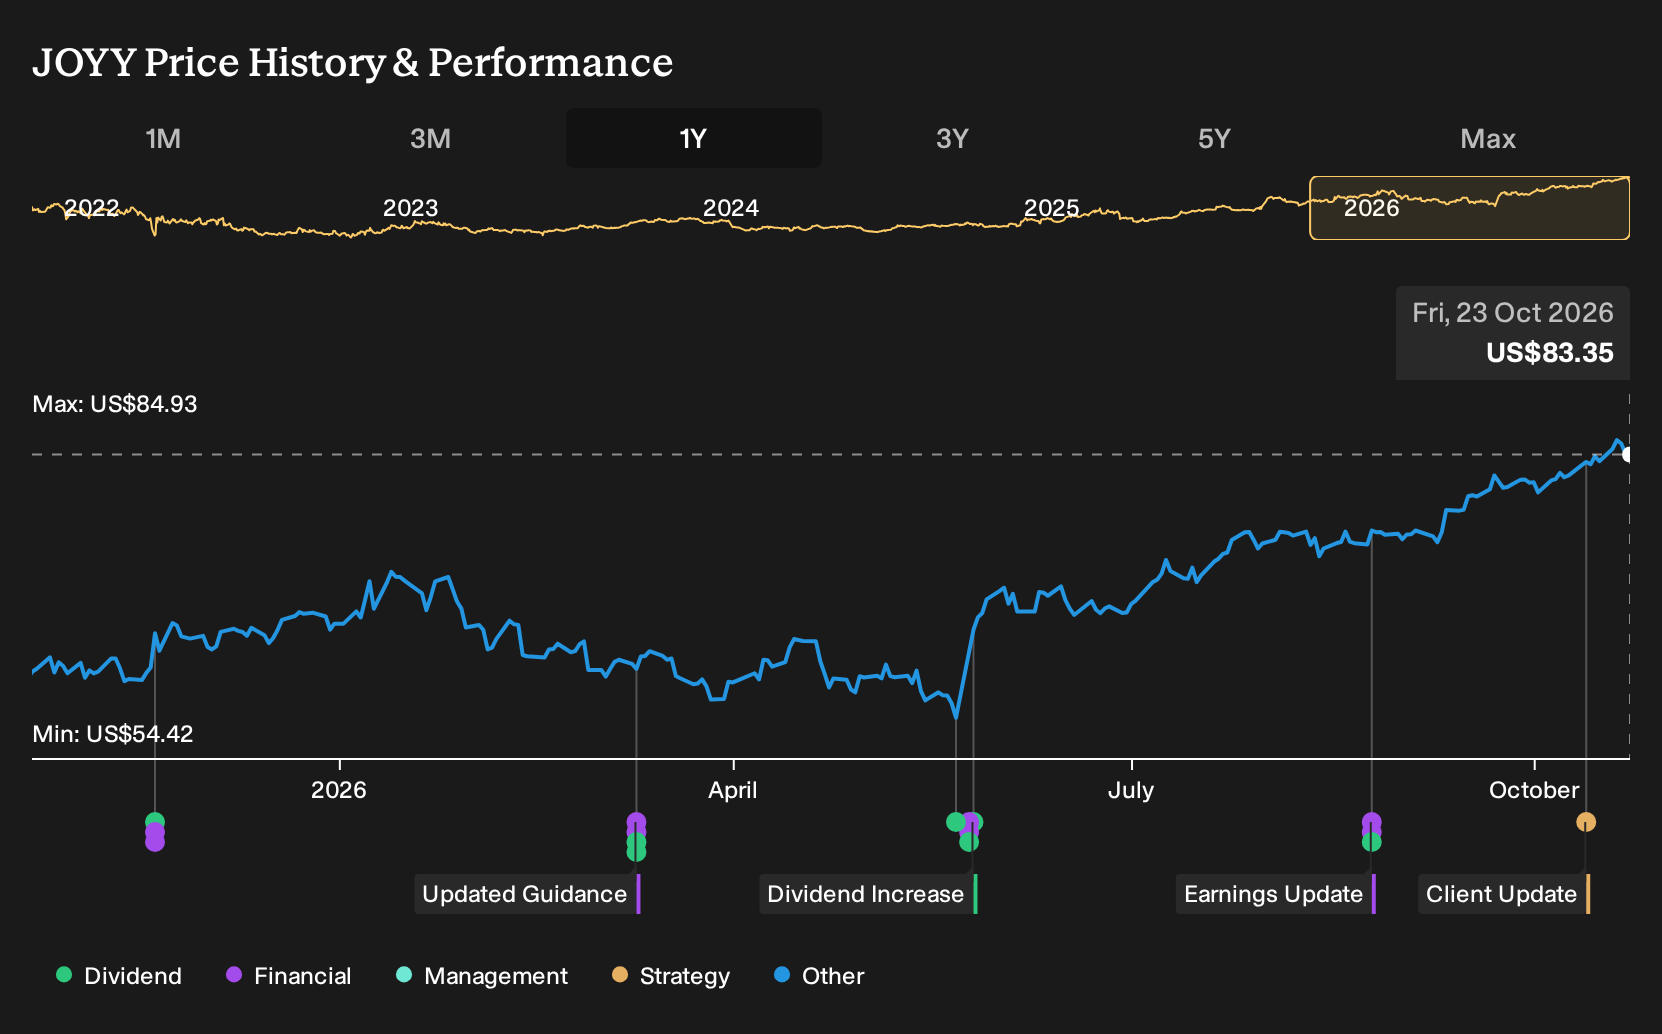Screen dimensions: 1662x1034
Task: Click the October axis label
Action: tap(1534, 790)
